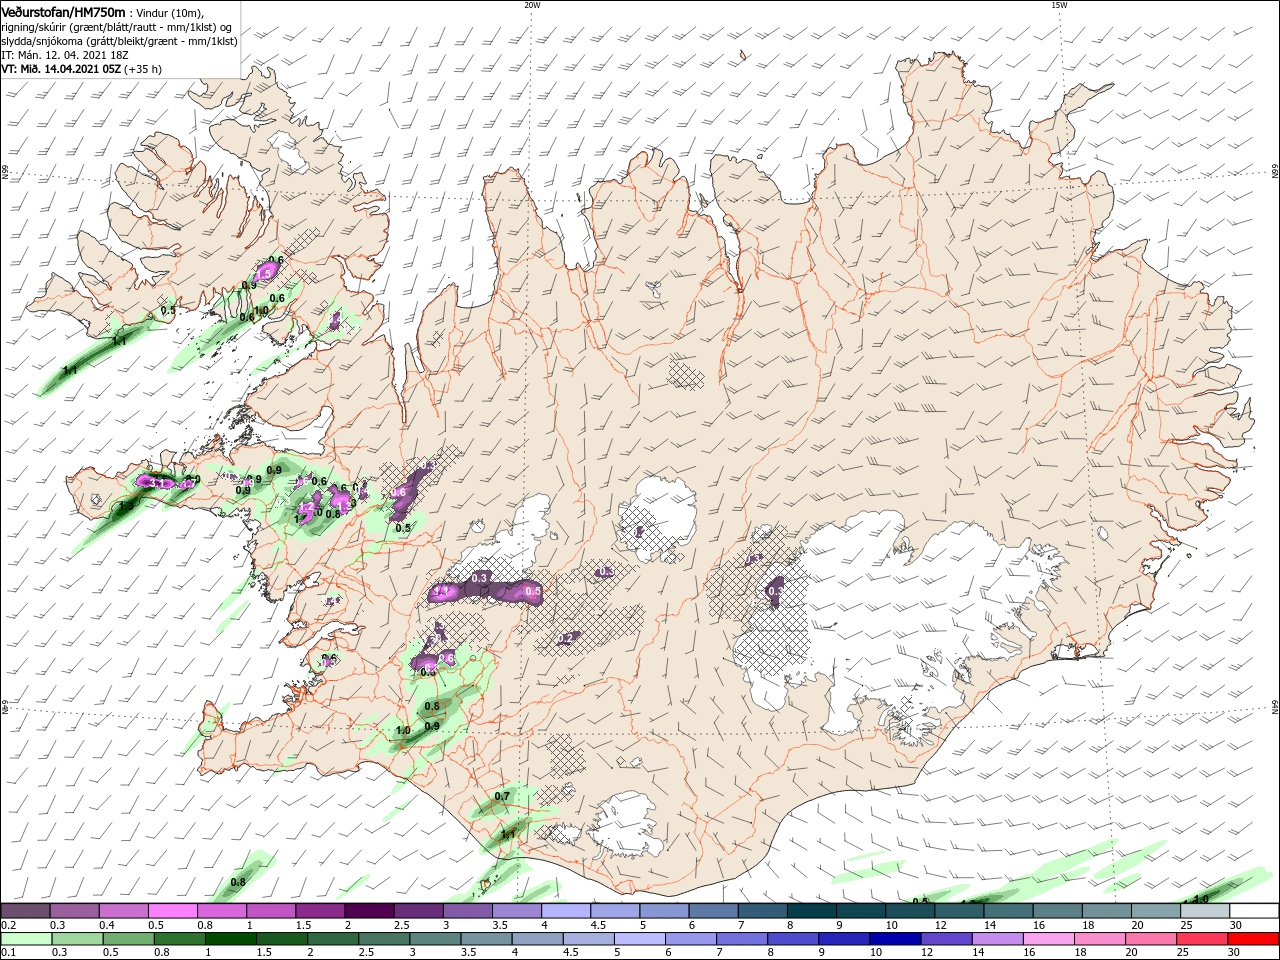Pick the 0.4 orchid swatch, upper legend row
The image size is (1280, 960).
[x=123, y=911]
